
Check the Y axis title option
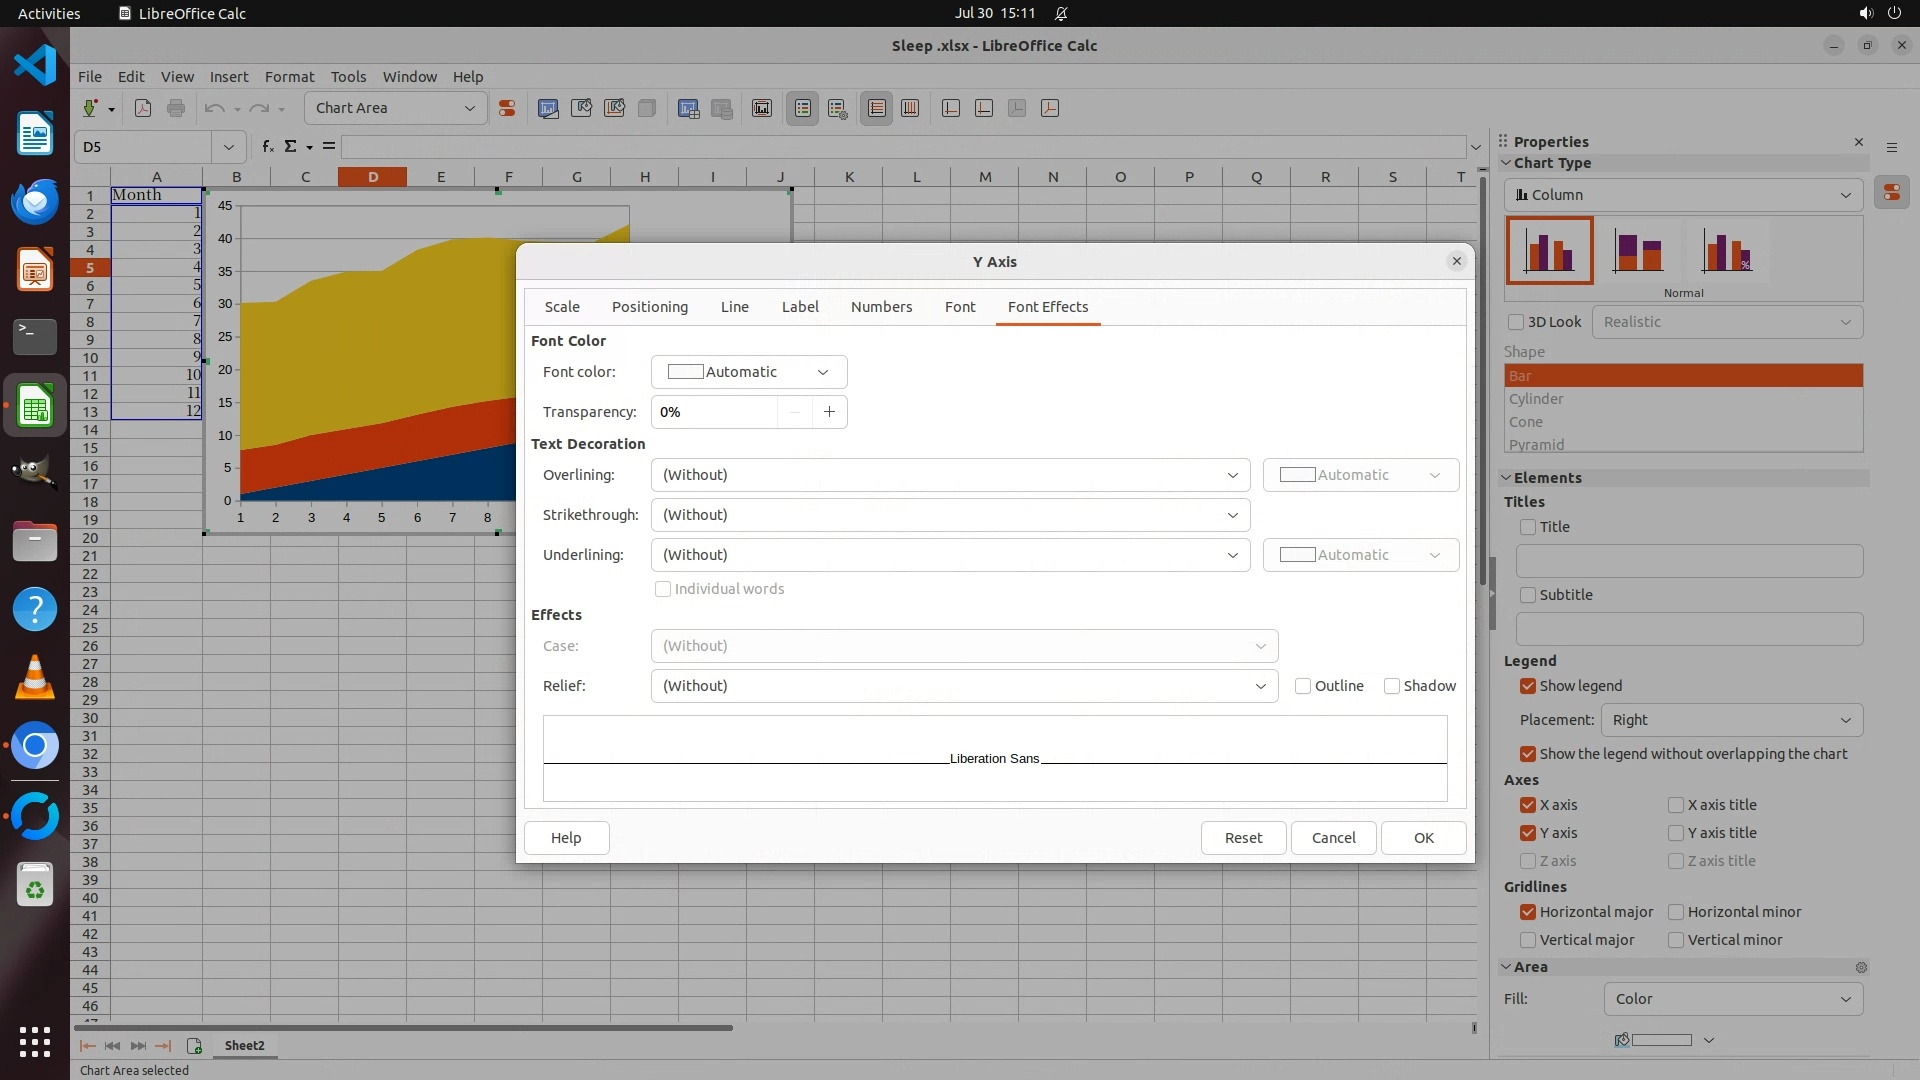[x=1676, y=833]
